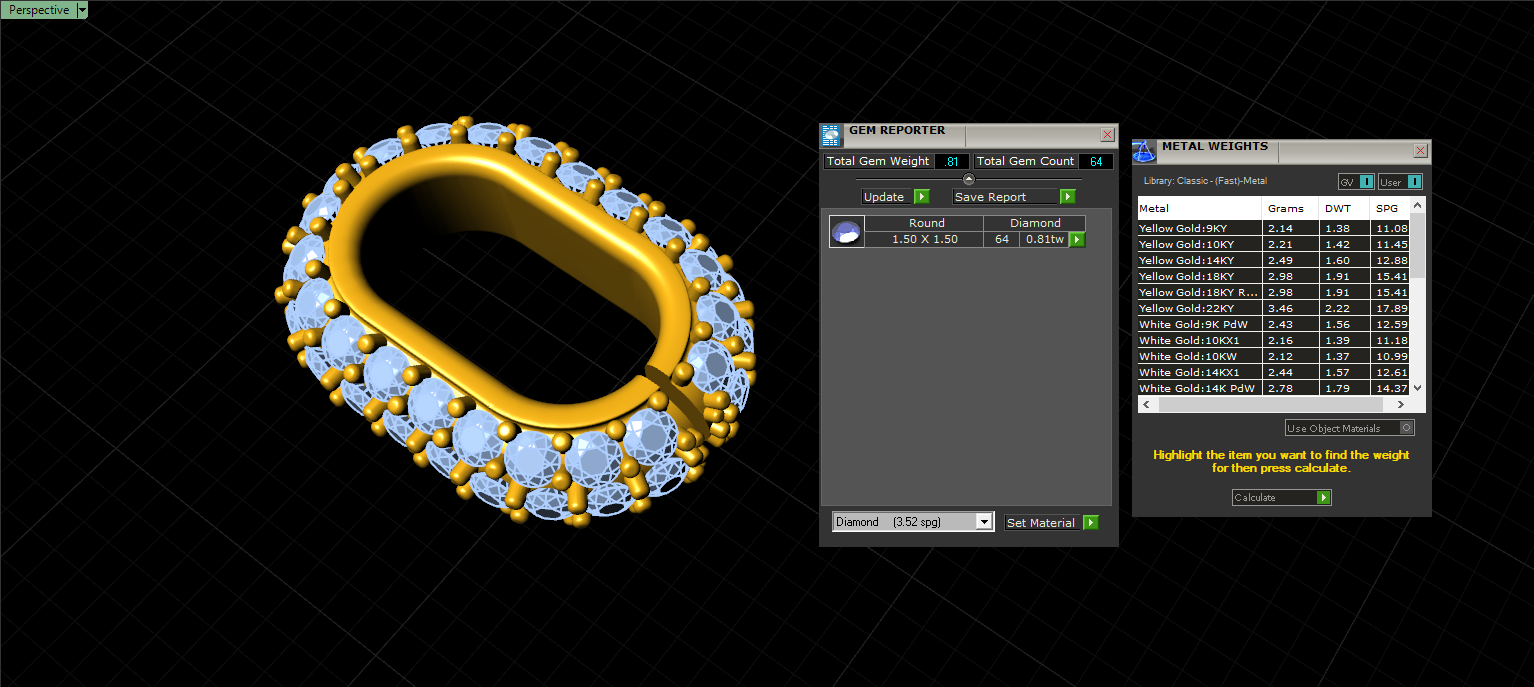Click the 1.50 X 1.50 gem size cell
The height and width of the screenshot is (687, 1534).
point(924,240)
